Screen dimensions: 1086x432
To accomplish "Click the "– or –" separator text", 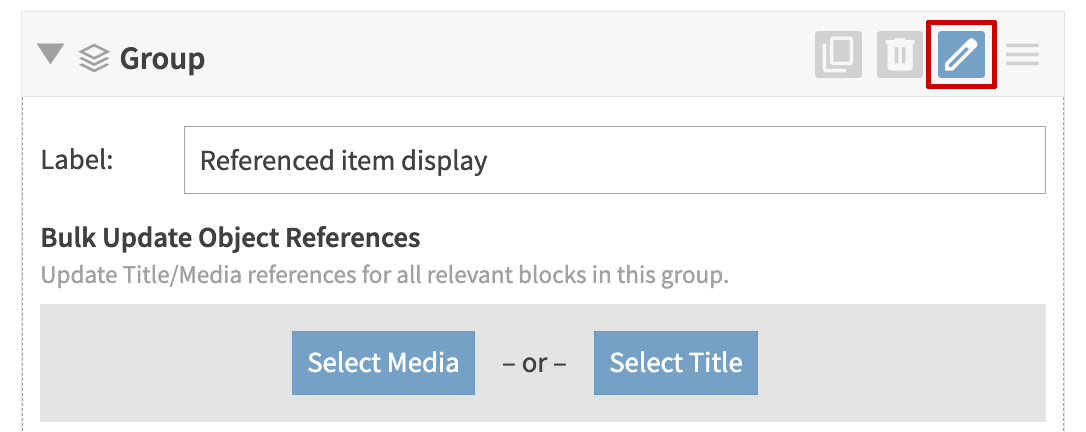I will (x=534, y=363).
